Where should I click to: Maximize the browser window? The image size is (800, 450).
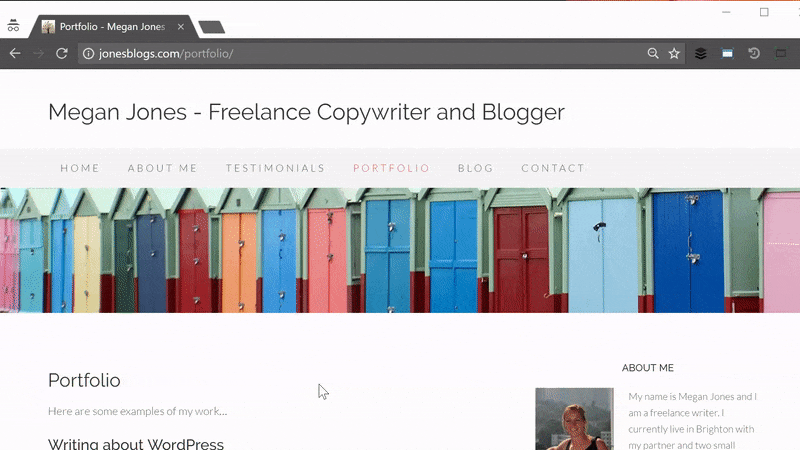click(764, 12)
